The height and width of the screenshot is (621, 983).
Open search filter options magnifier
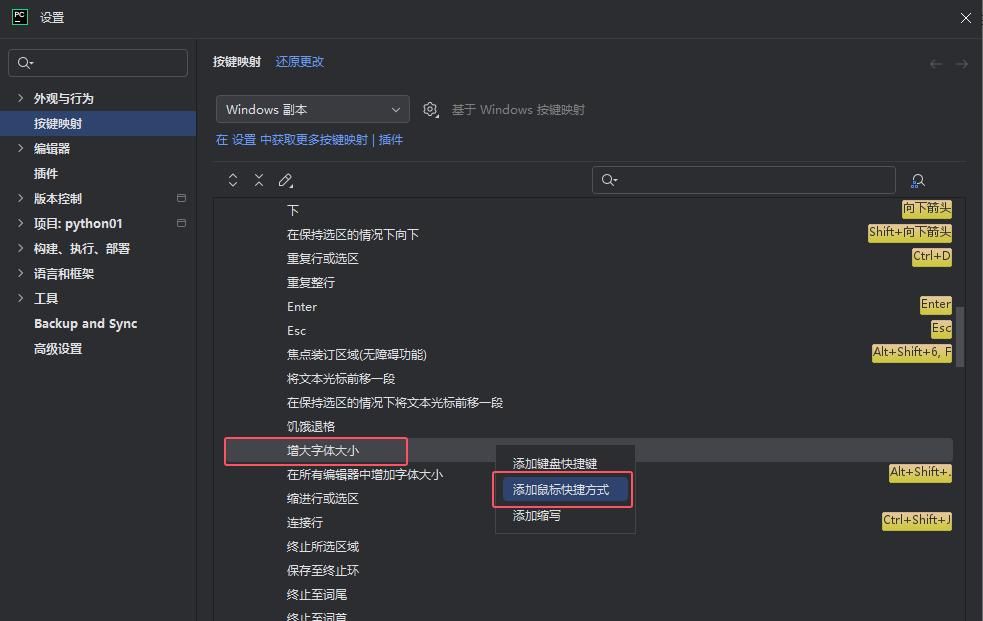[x=610, y=180]
